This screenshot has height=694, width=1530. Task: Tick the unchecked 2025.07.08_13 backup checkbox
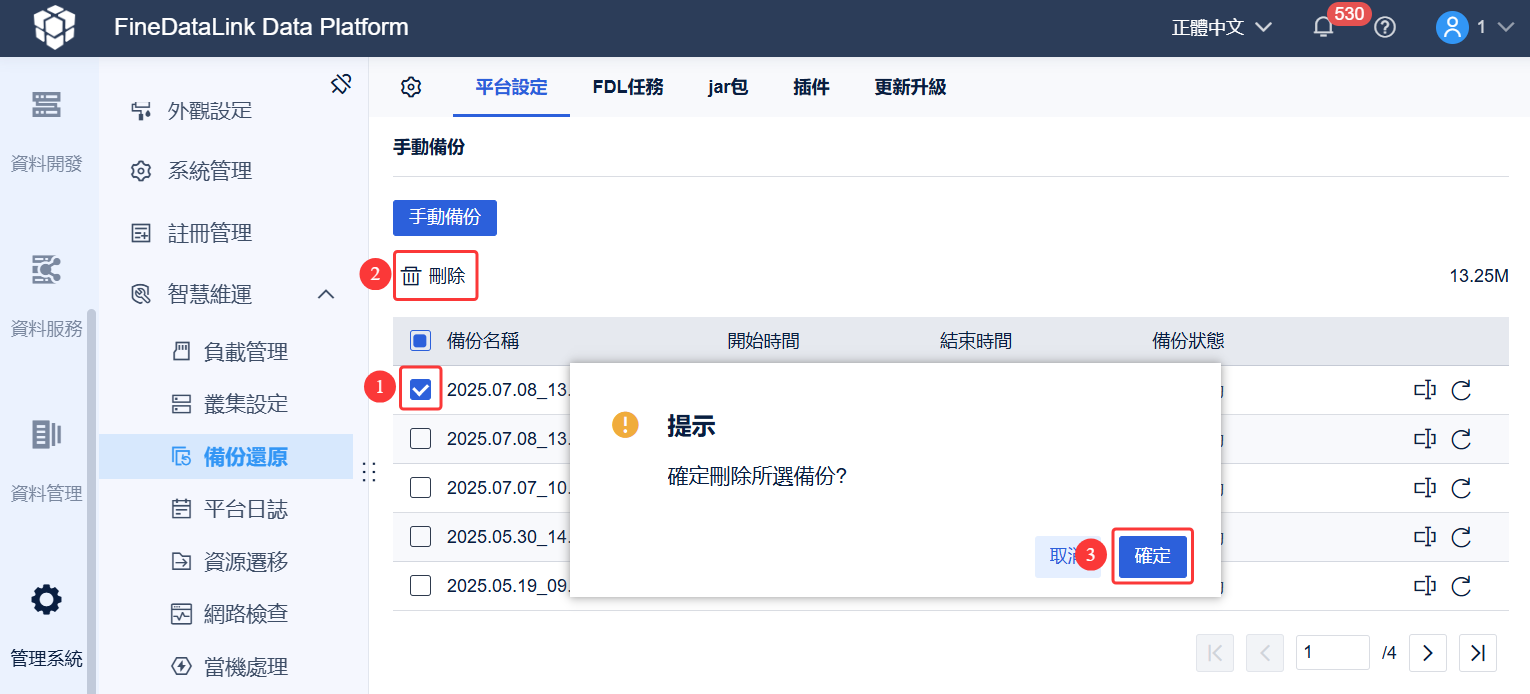coord(421,439)
